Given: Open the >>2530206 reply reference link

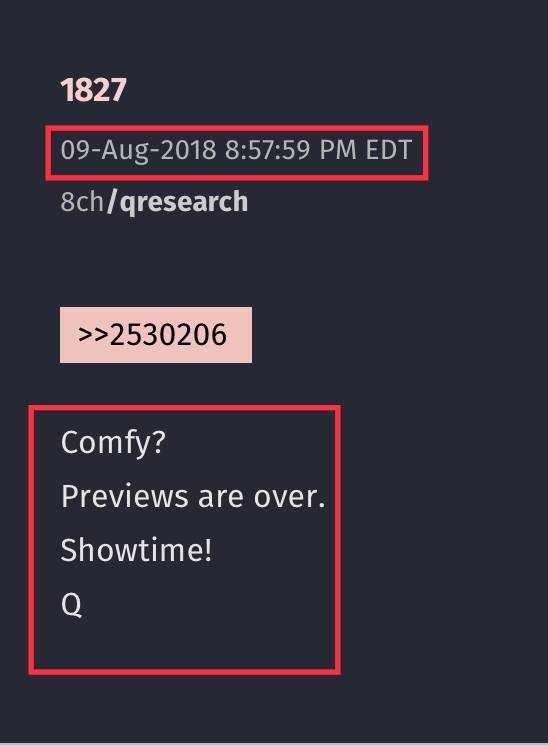Looking at the screenshot, I should pos(152,334).
